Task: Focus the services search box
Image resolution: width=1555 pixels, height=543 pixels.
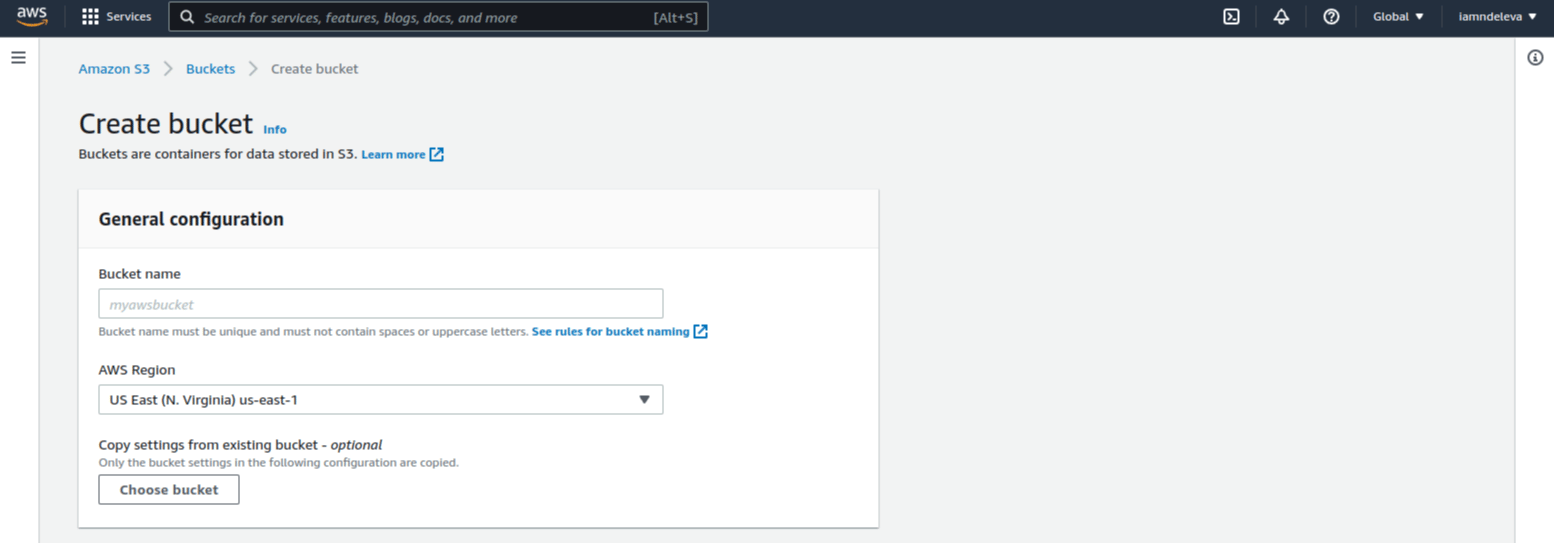Action: coord(438,17)
